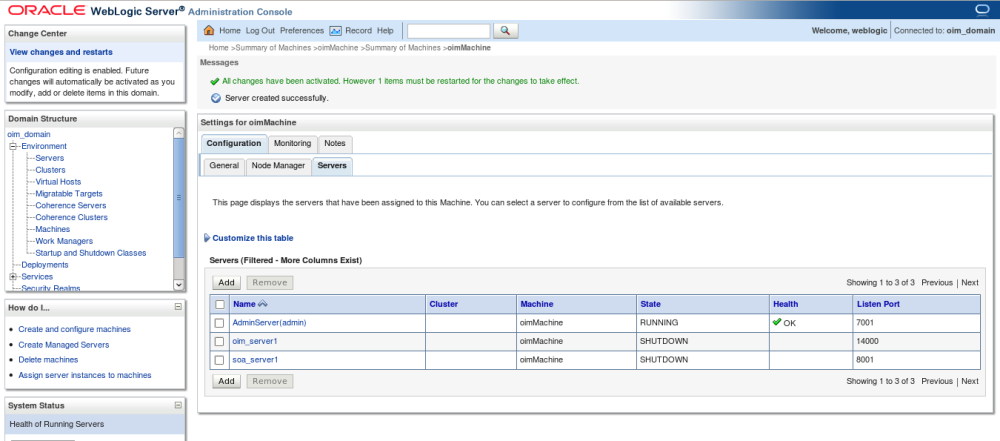The height and width of the screenshot is (441, 1000).
Task: Open Migratable Targets tree item
Action: coord(69,193)
